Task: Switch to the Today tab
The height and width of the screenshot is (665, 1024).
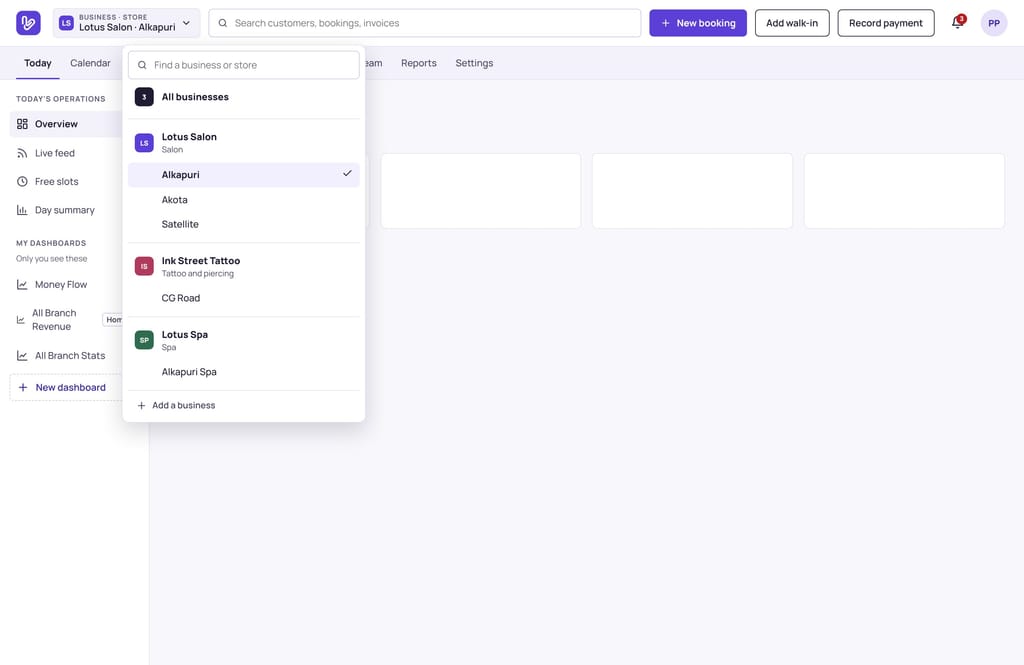Action: tap(38, 63)
